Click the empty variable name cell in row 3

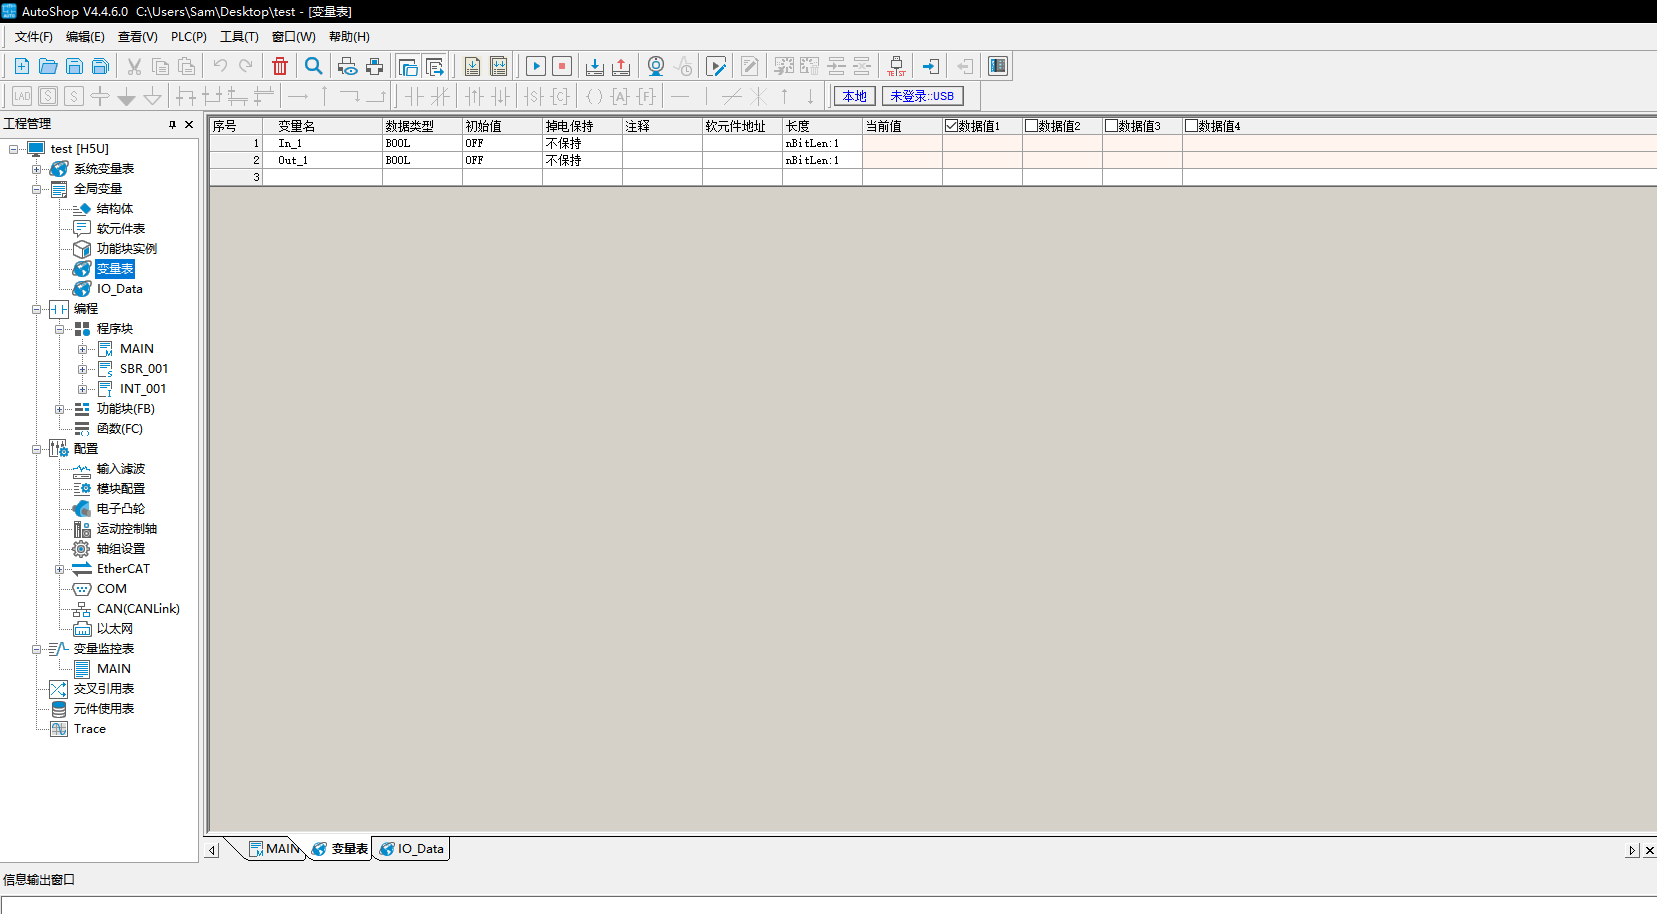[322, 177]
